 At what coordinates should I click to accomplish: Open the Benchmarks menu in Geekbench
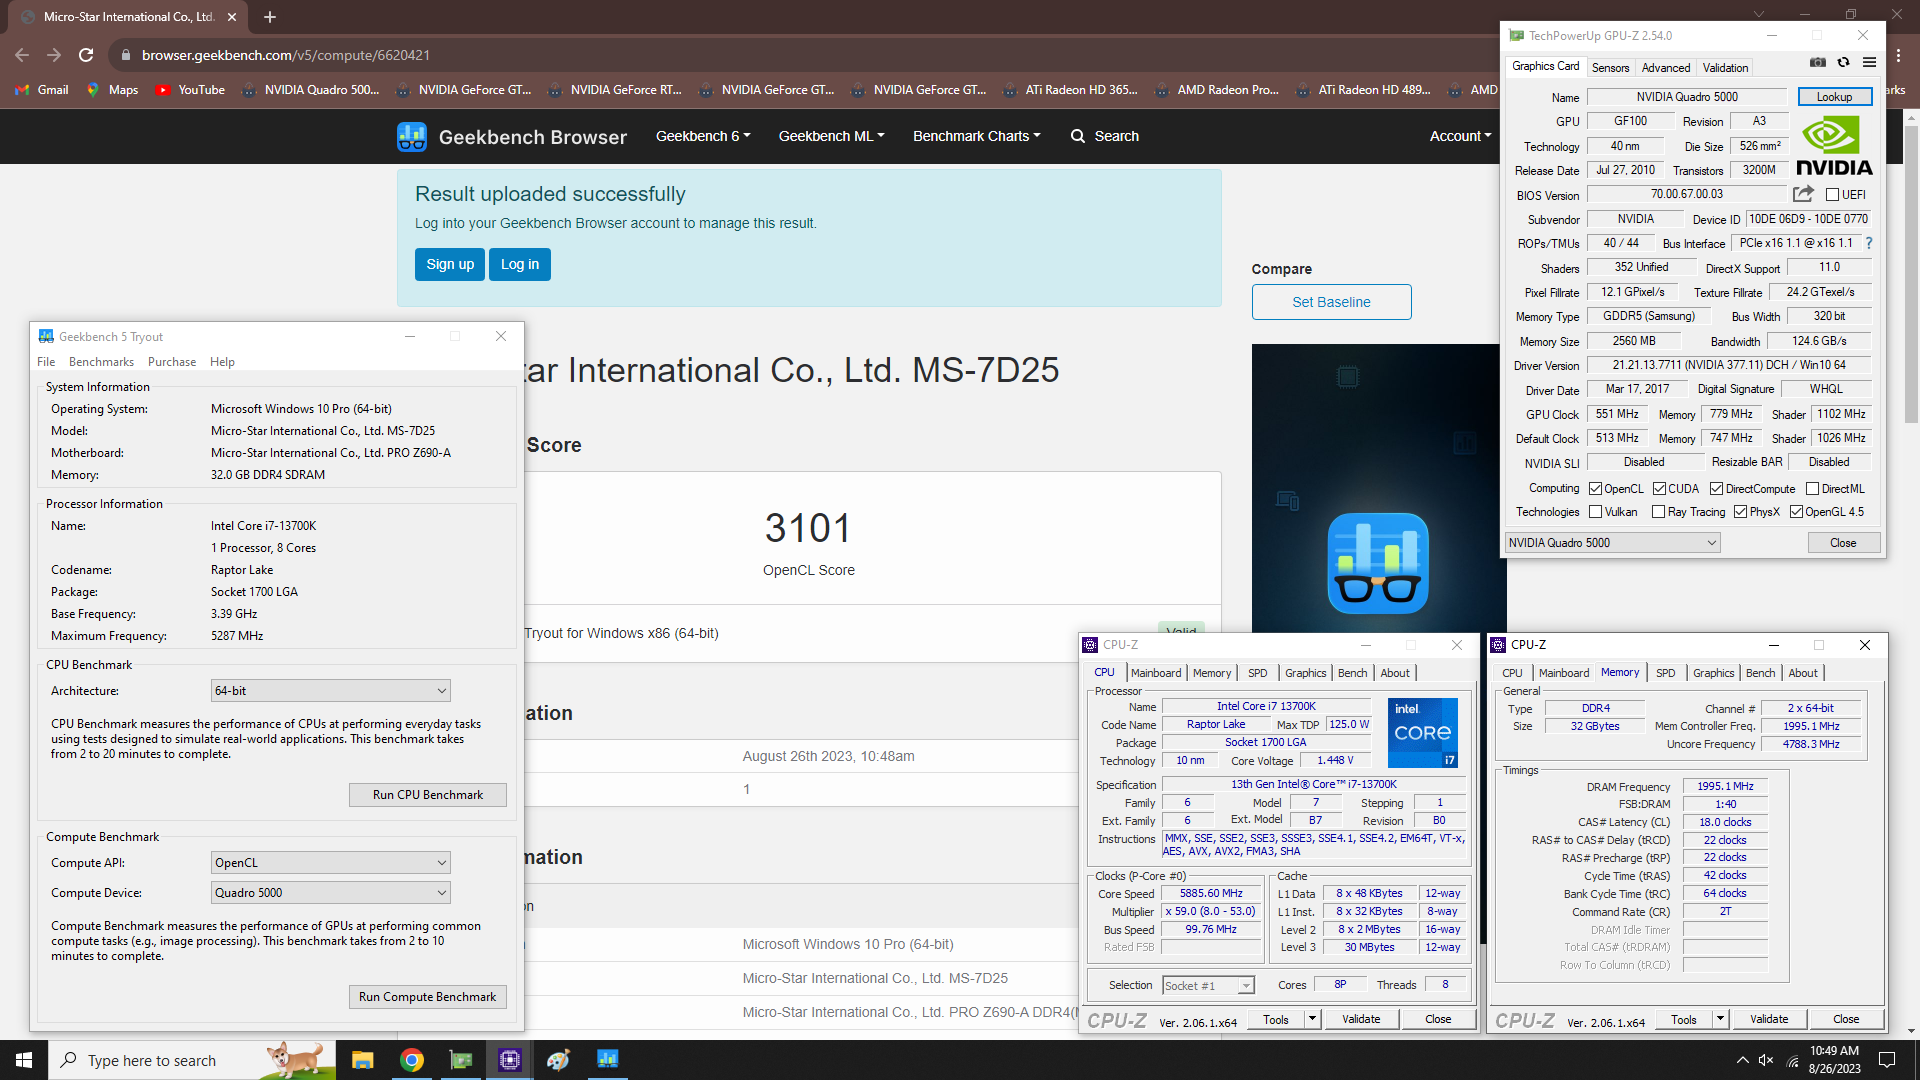101,362
